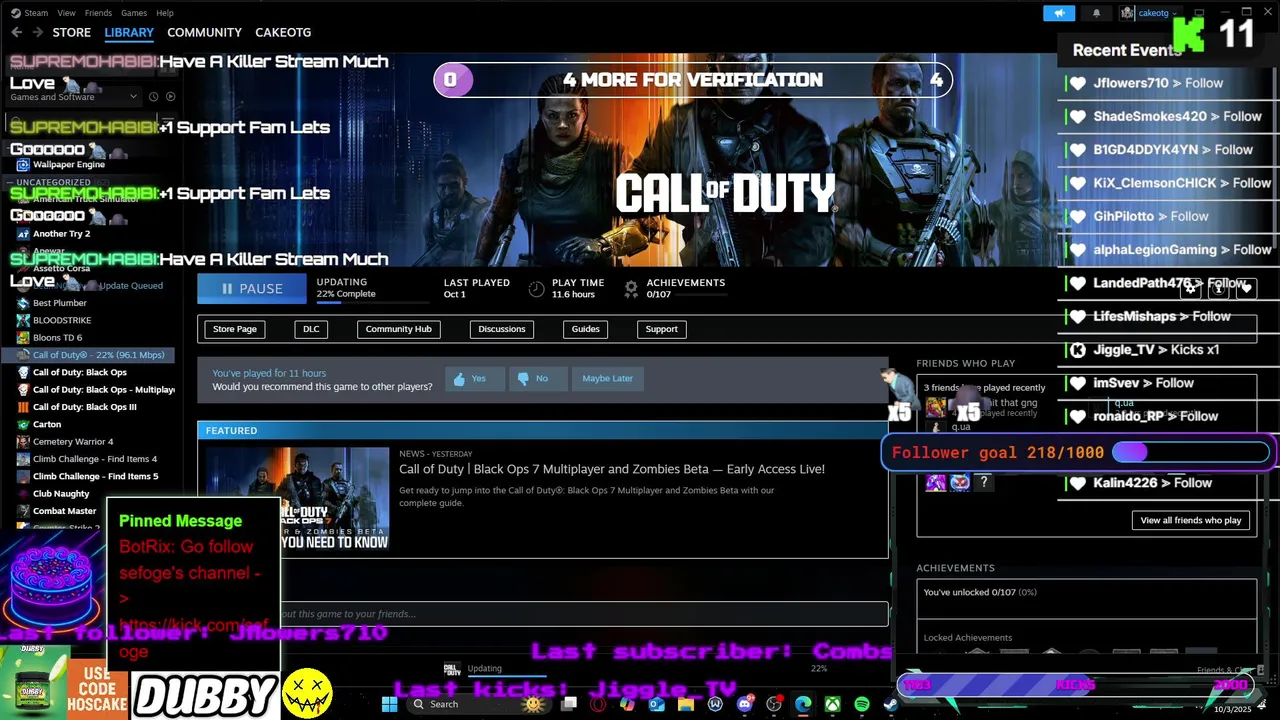Click the Play Time clock icon
The width and height of the screenshot is (1280, 720).
click(x=537, y=289)
